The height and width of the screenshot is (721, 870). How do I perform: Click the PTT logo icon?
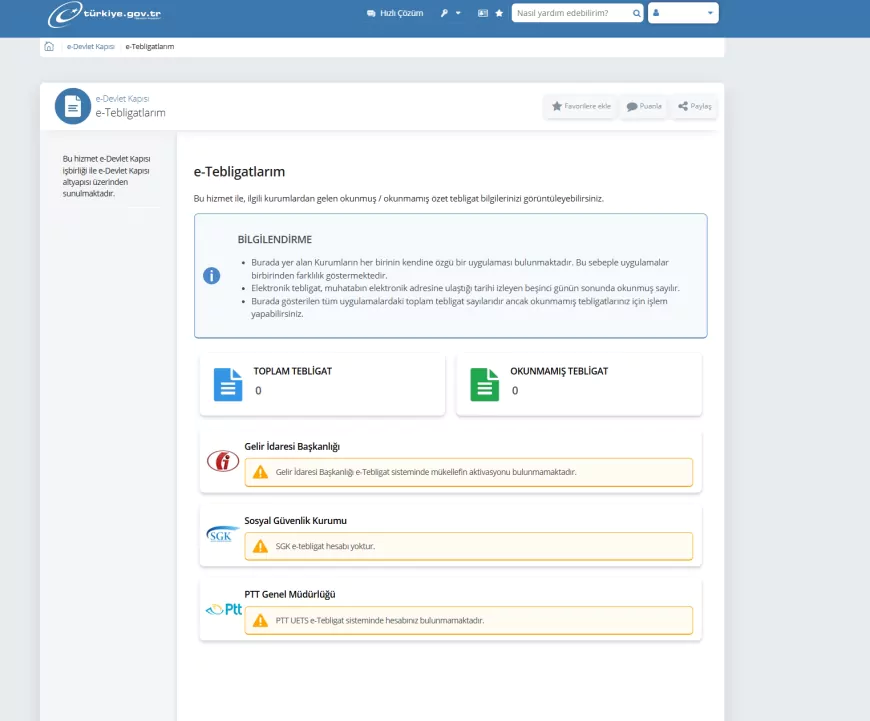pyautogui.click(x=223, y=609)
